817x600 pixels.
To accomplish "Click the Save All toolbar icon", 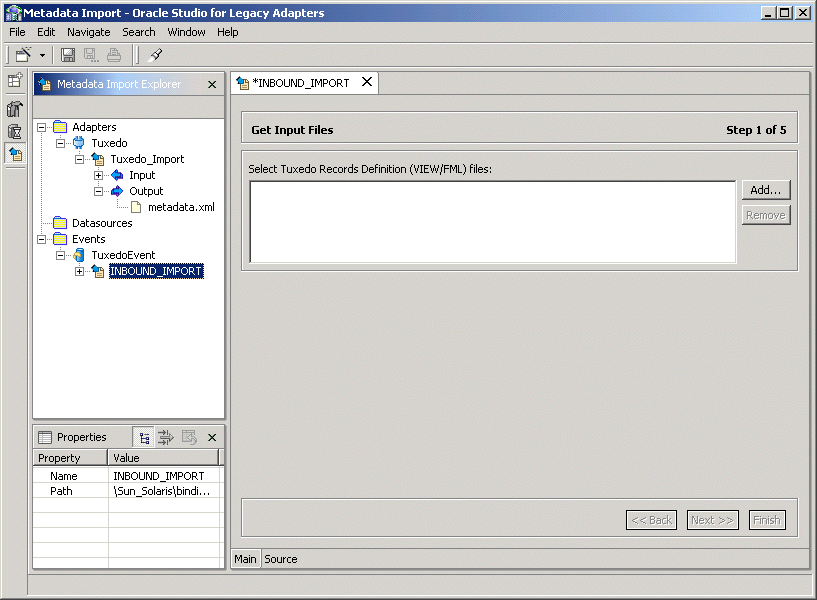I will coord(91,55).
